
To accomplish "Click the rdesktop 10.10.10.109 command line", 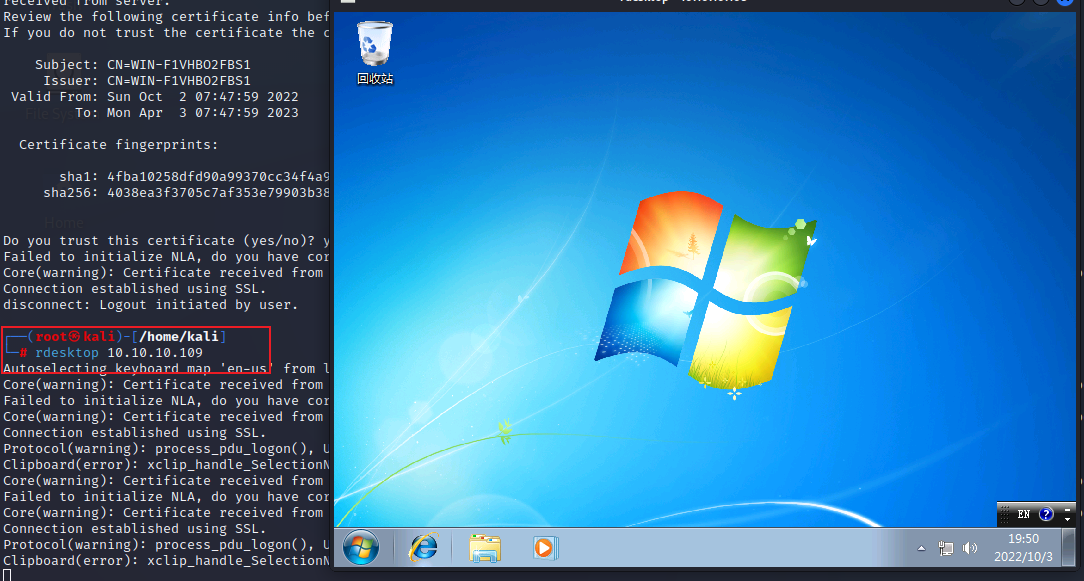I will 118,353.
